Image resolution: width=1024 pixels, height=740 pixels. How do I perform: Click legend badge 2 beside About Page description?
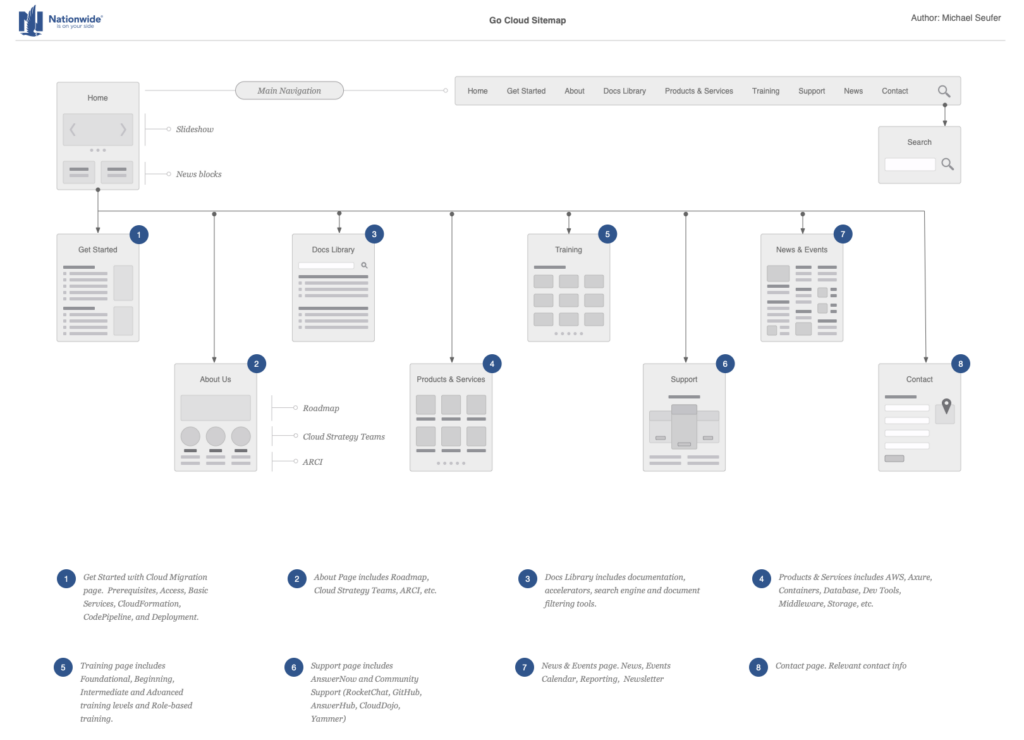tap(296, 579)
